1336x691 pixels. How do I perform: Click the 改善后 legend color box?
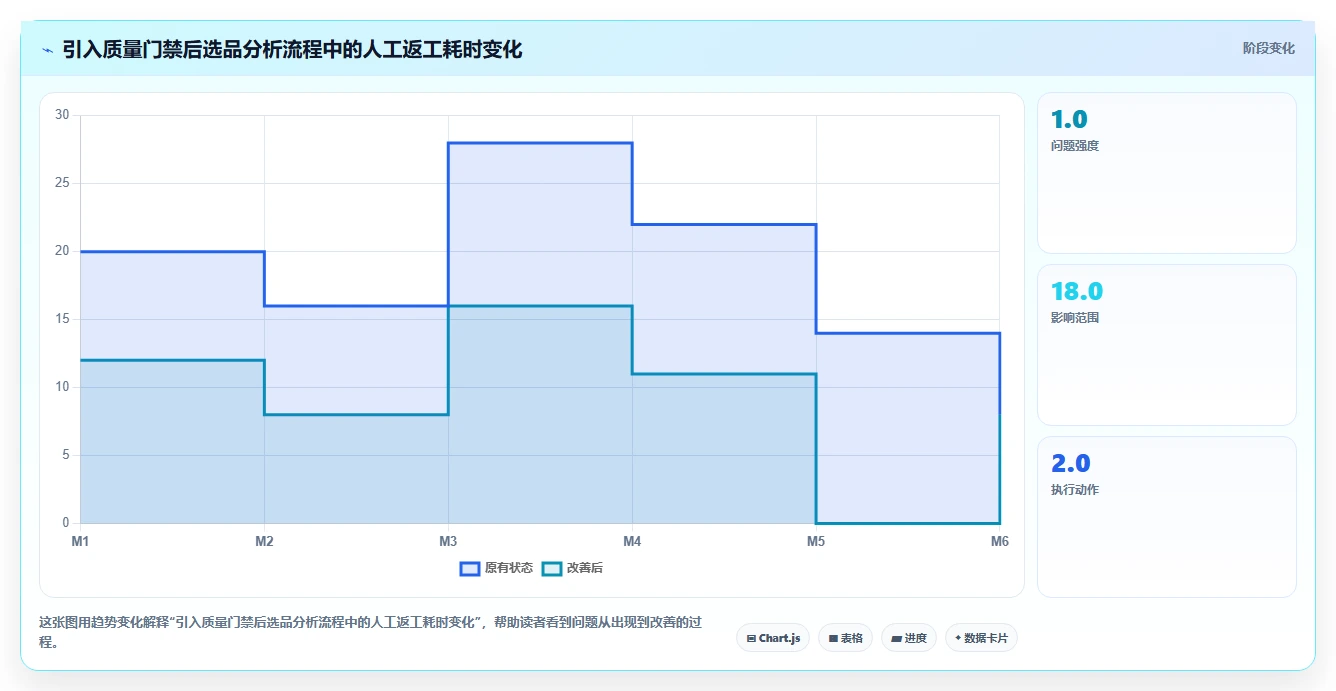click(552, 568)
